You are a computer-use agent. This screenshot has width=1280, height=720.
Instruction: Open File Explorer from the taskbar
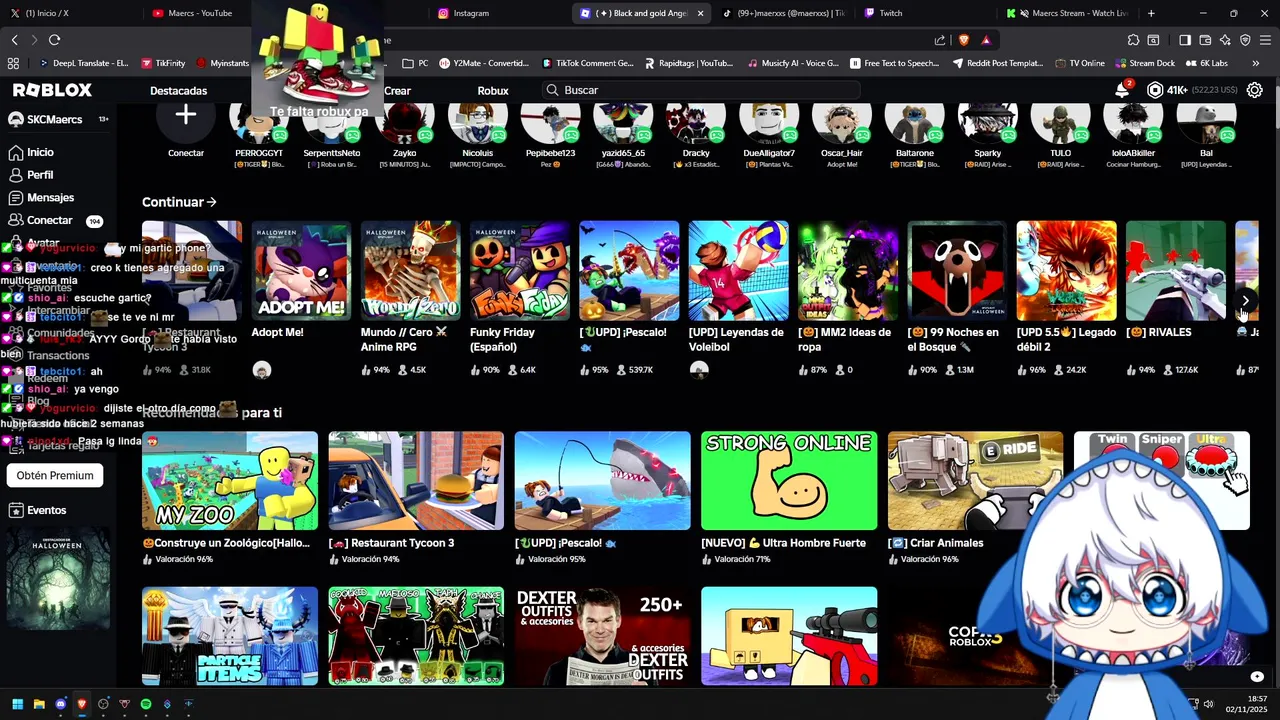coord(39,704)
